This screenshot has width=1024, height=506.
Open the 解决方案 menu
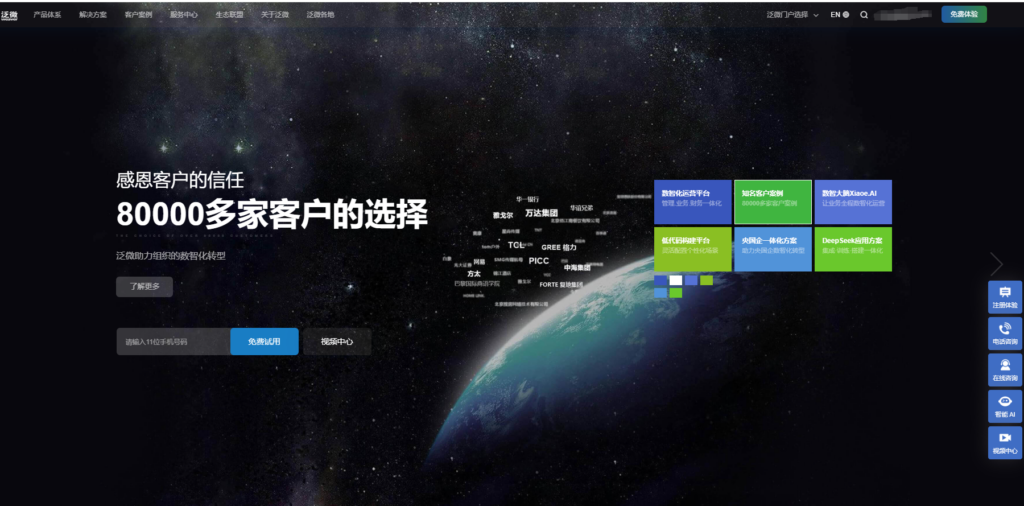[x=93, y=15]
